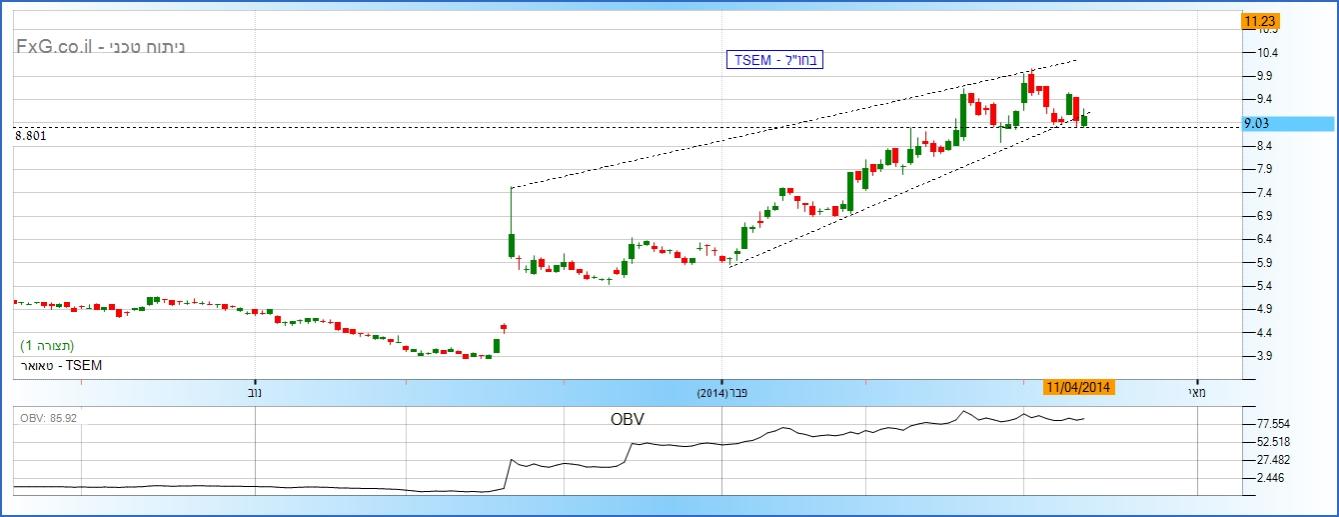Click the tall green gap-up candle
The image size is (1339, 517).
coord(511,245)
